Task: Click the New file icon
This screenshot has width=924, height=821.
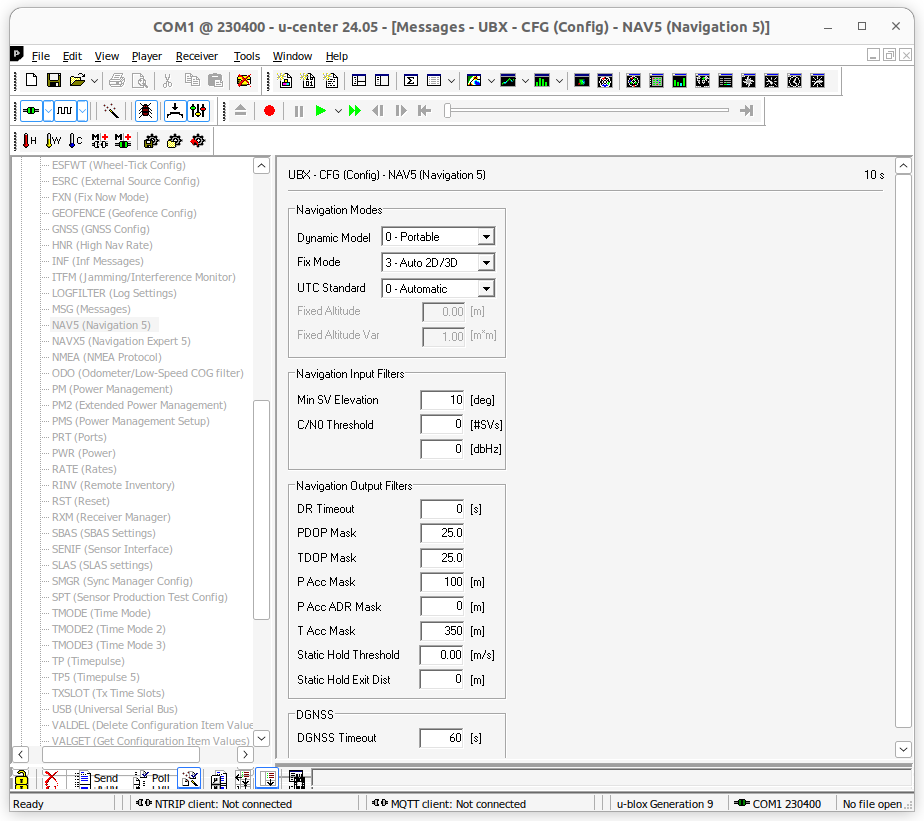Action: pyautogui.click(x=31, y=81)
